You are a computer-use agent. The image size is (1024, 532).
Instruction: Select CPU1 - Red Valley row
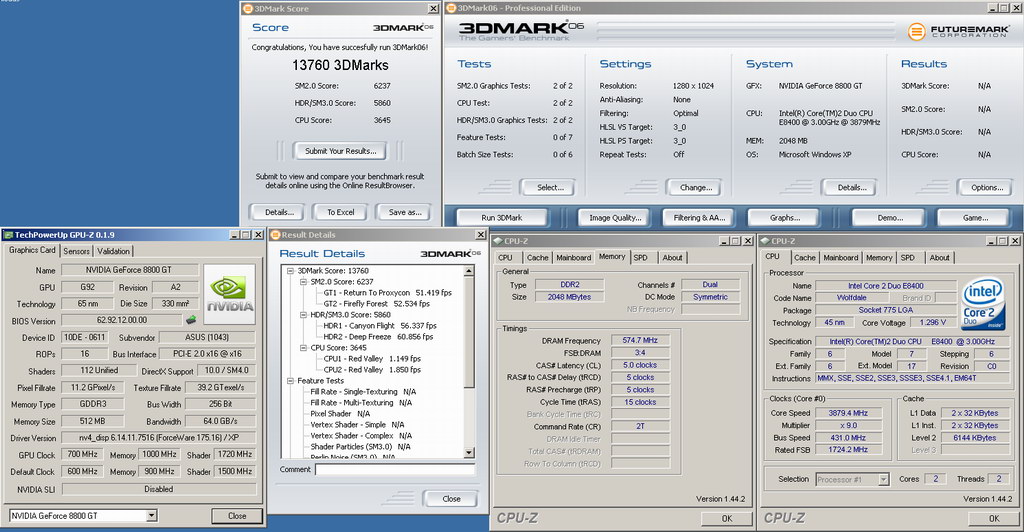[x=372, y=358]
